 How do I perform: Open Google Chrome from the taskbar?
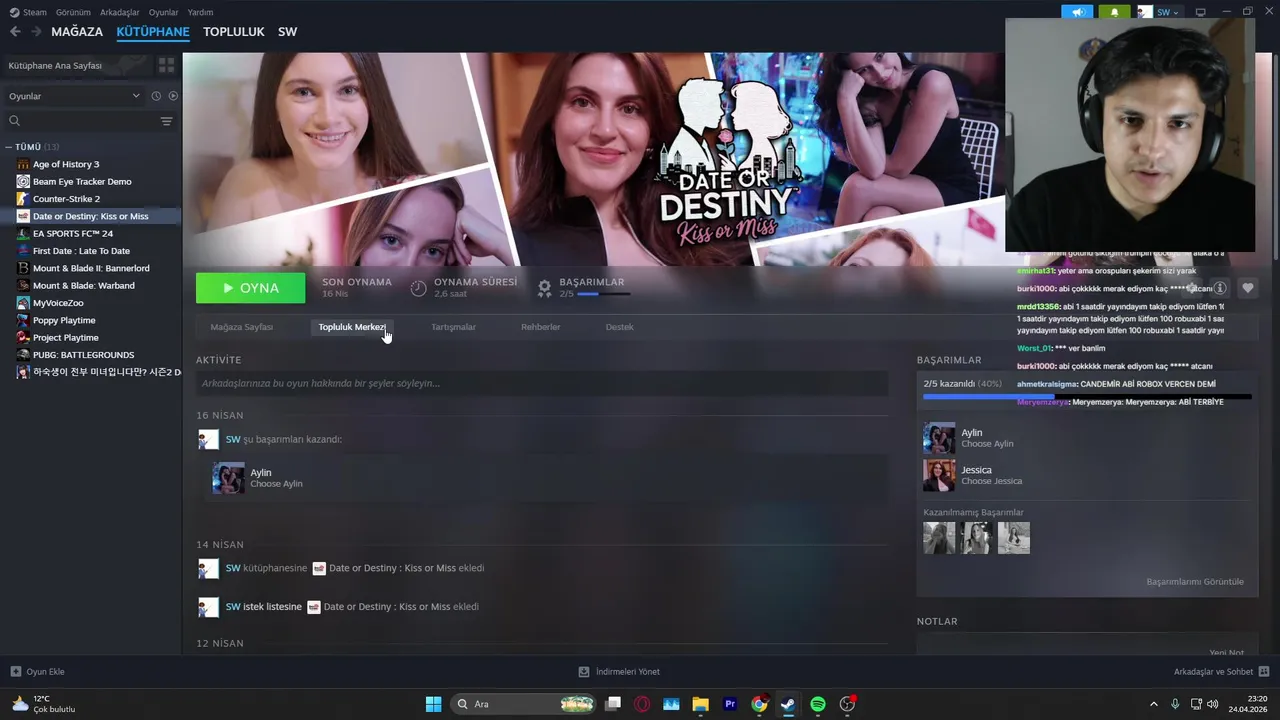point(759,704)
